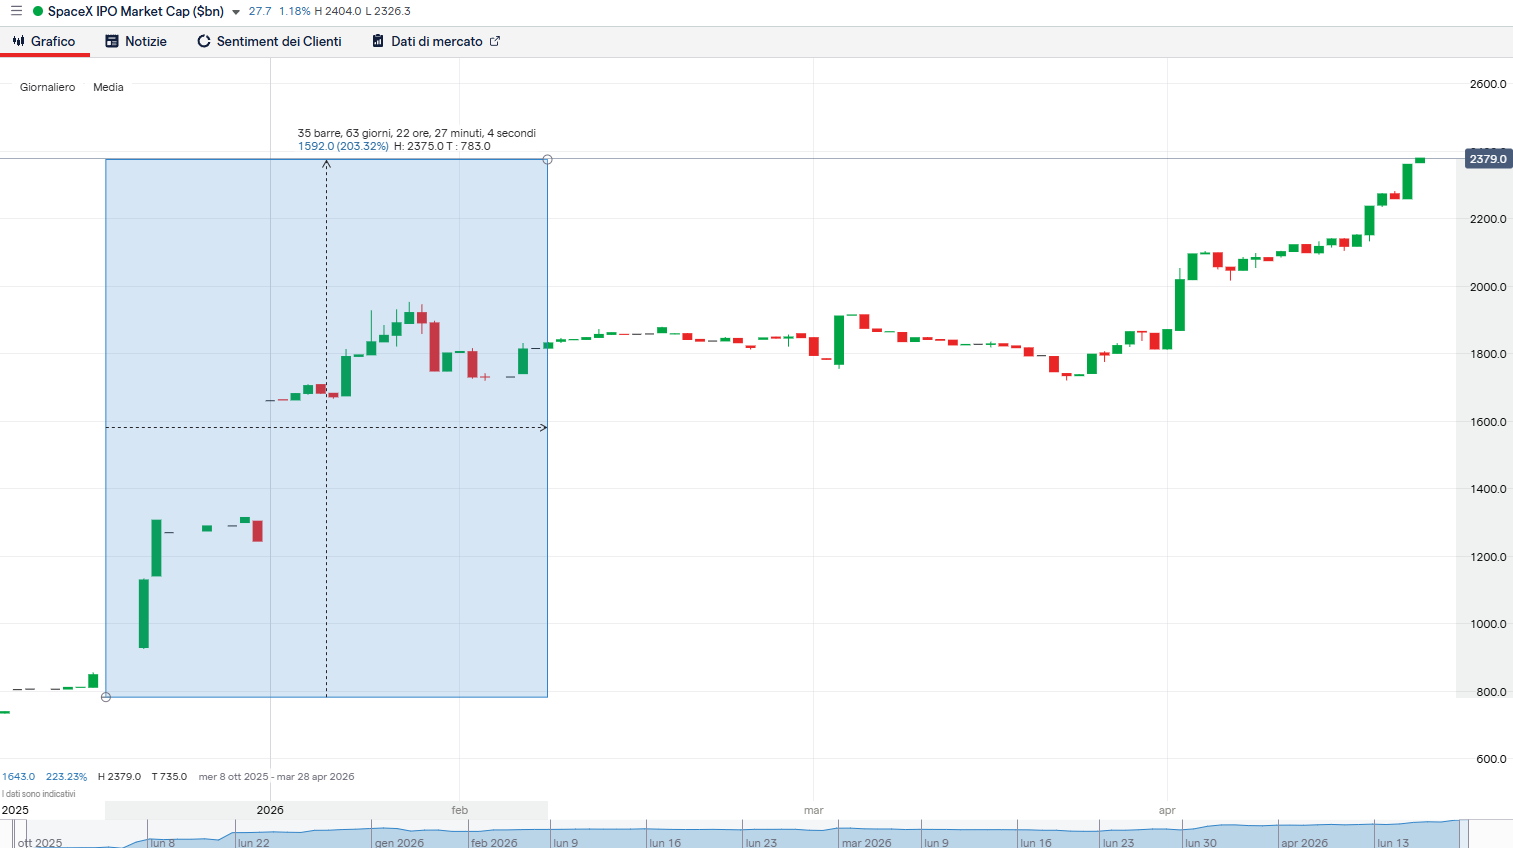Click the Dati di mercato briefcase icon

coord(377,41)
